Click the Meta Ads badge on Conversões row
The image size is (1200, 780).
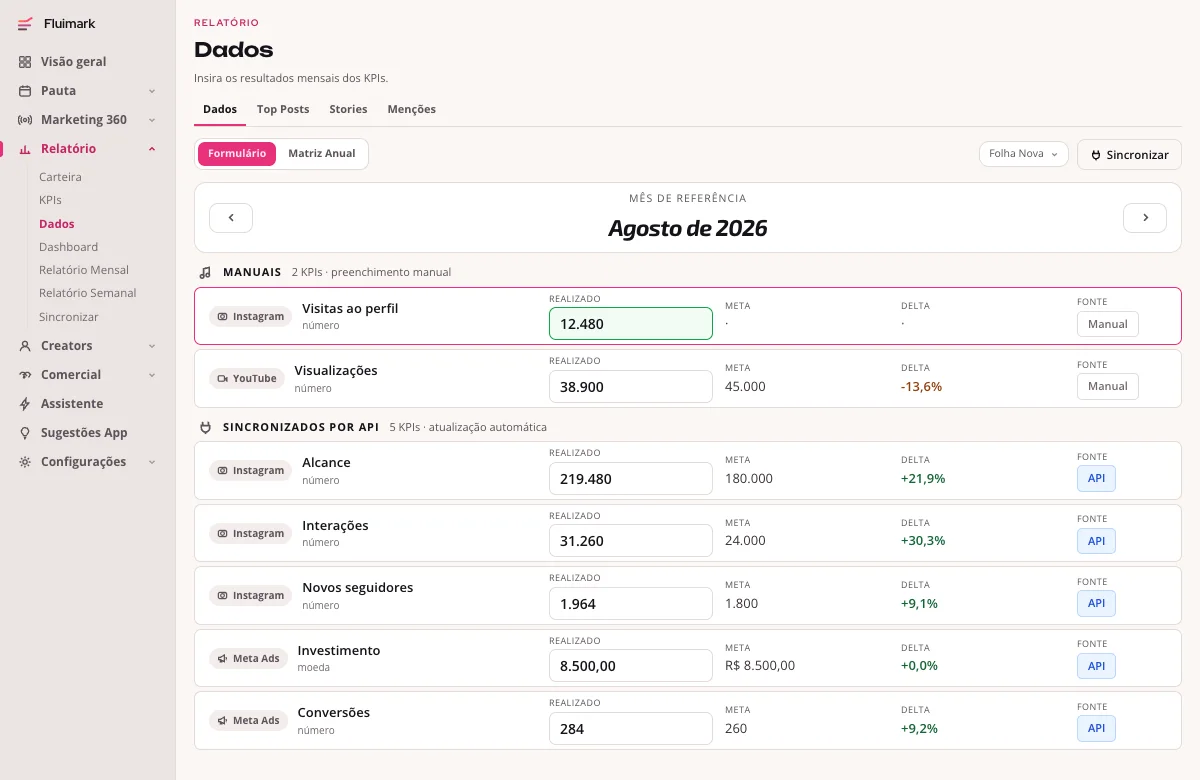point(248,721)
